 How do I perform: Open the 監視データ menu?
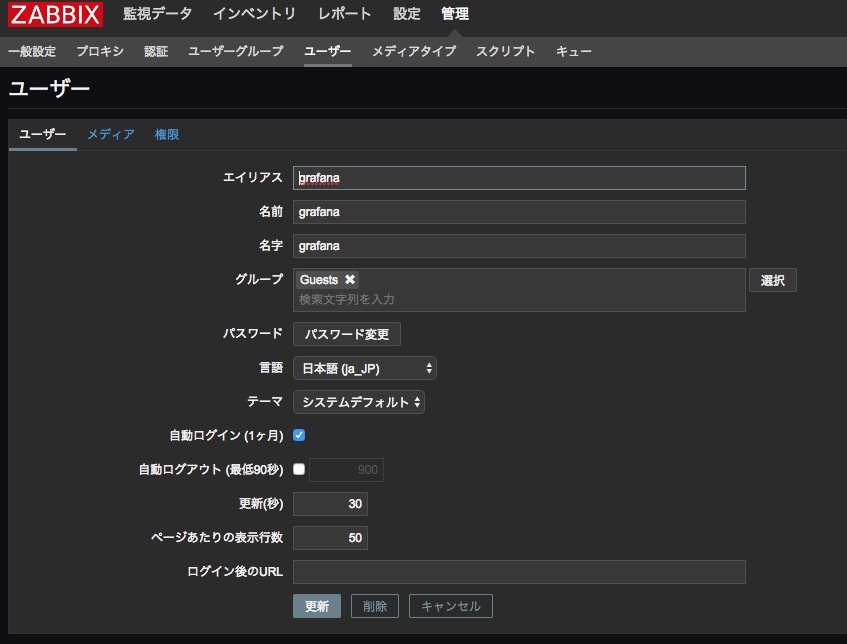point(157,14)
